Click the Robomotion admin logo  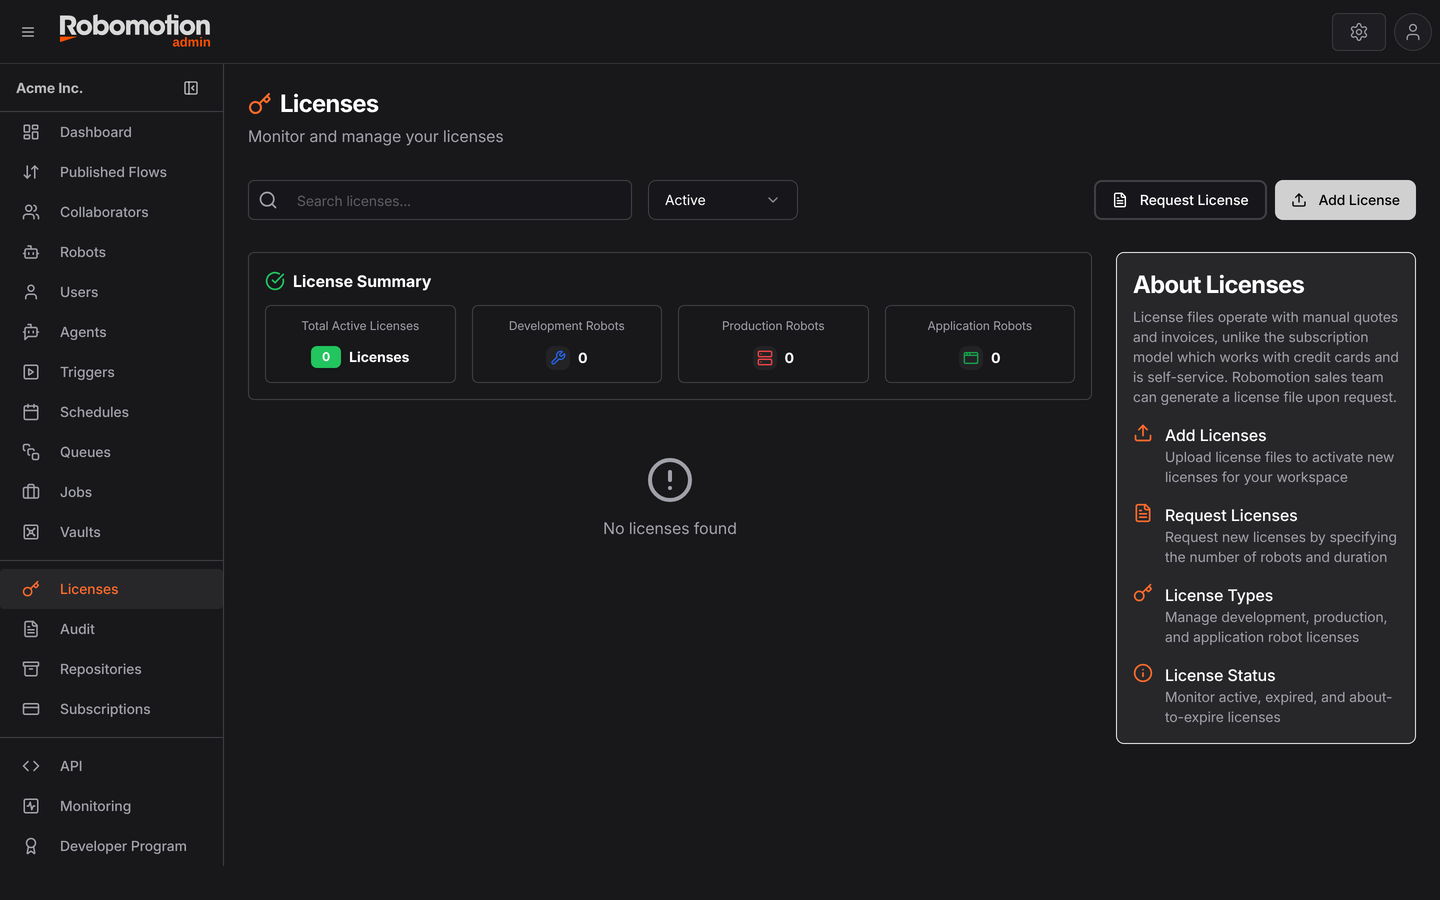click(135, 31)
